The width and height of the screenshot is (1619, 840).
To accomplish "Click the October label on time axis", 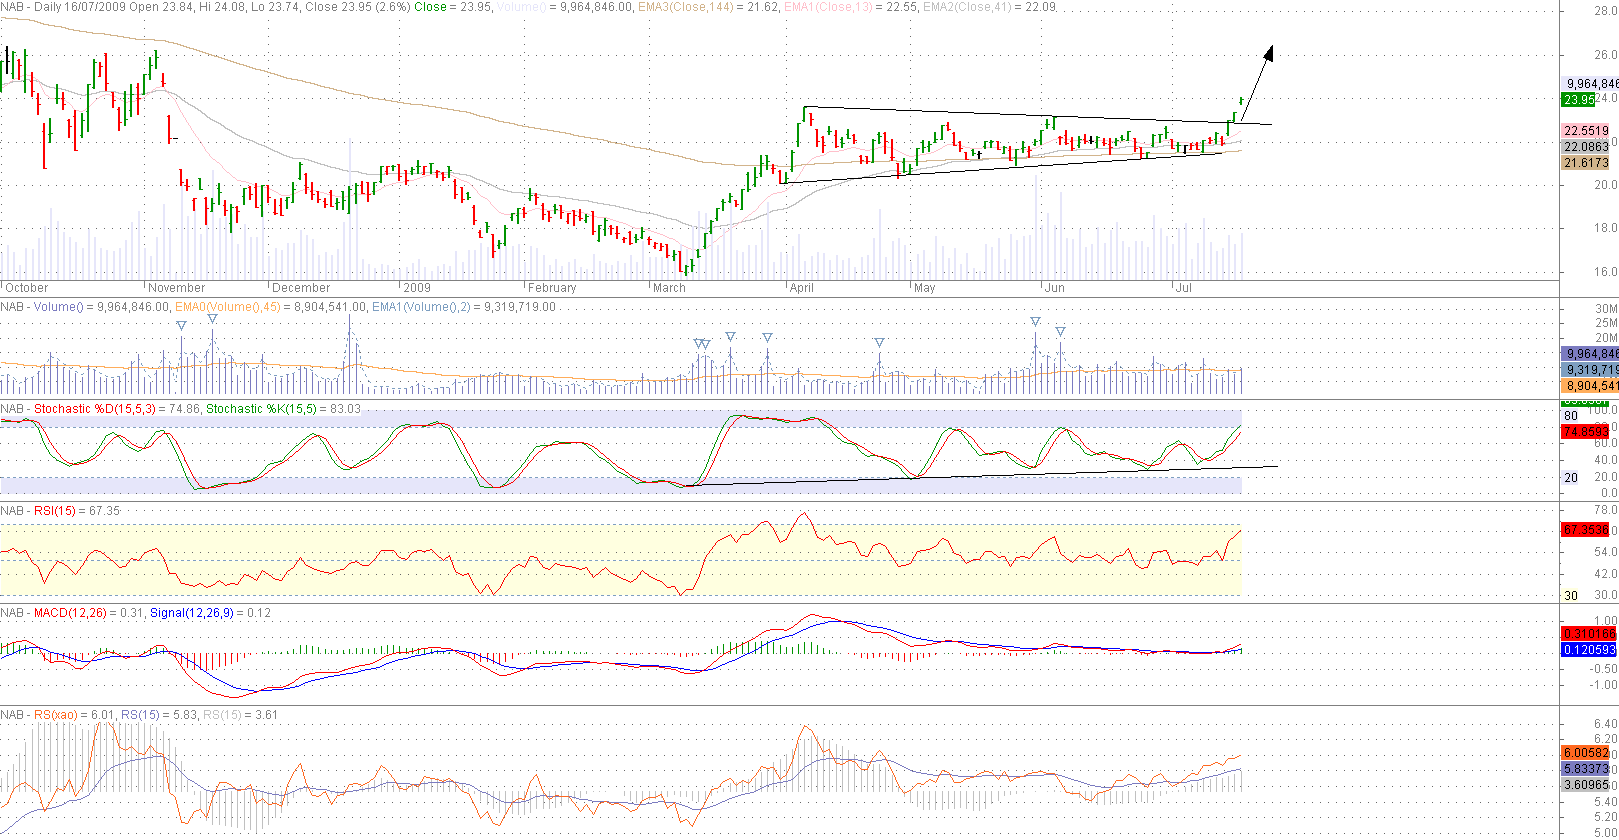I will tap(25, 288).
